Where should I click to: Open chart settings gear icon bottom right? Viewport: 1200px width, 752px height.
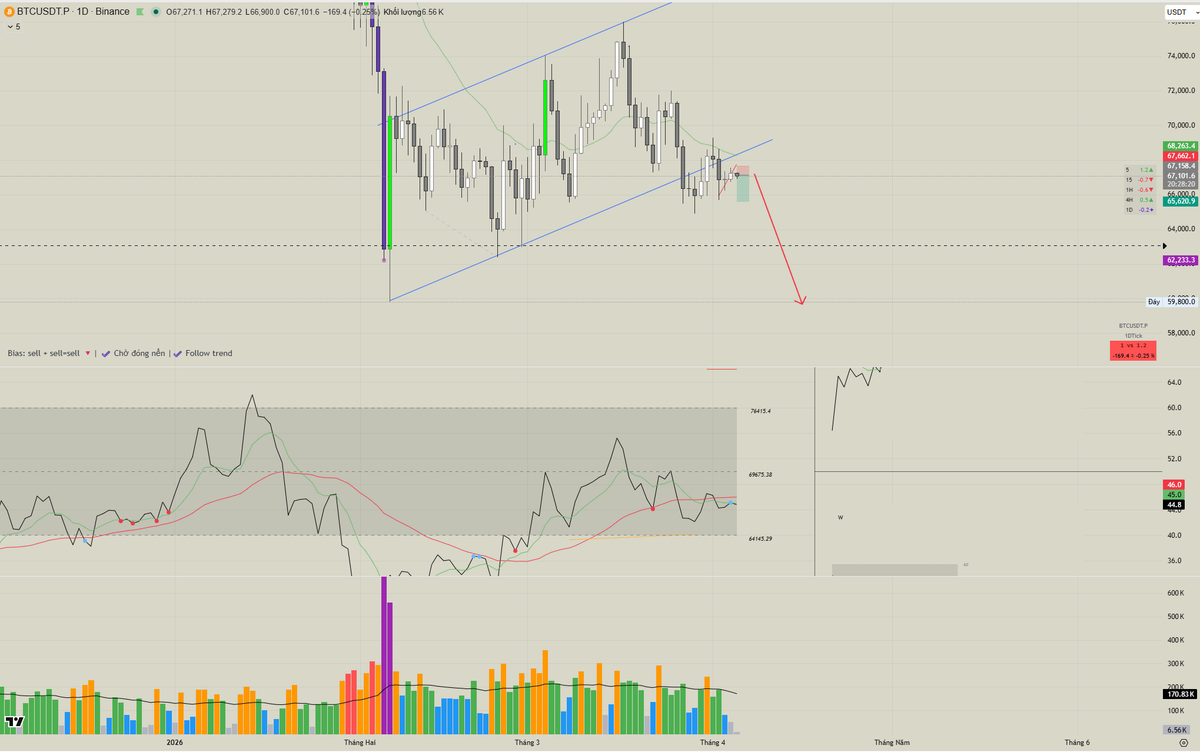click(1183, 743)
